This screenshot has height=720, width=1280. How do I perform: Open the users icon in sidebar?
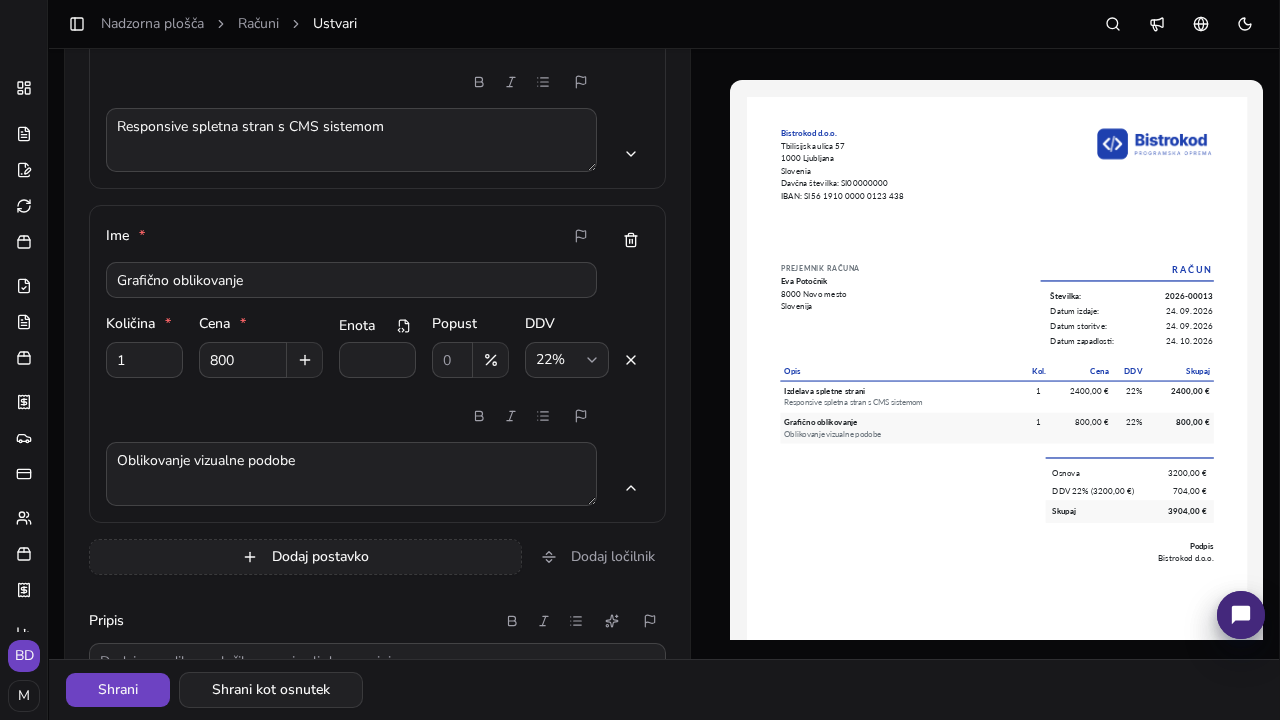point(24,518)
